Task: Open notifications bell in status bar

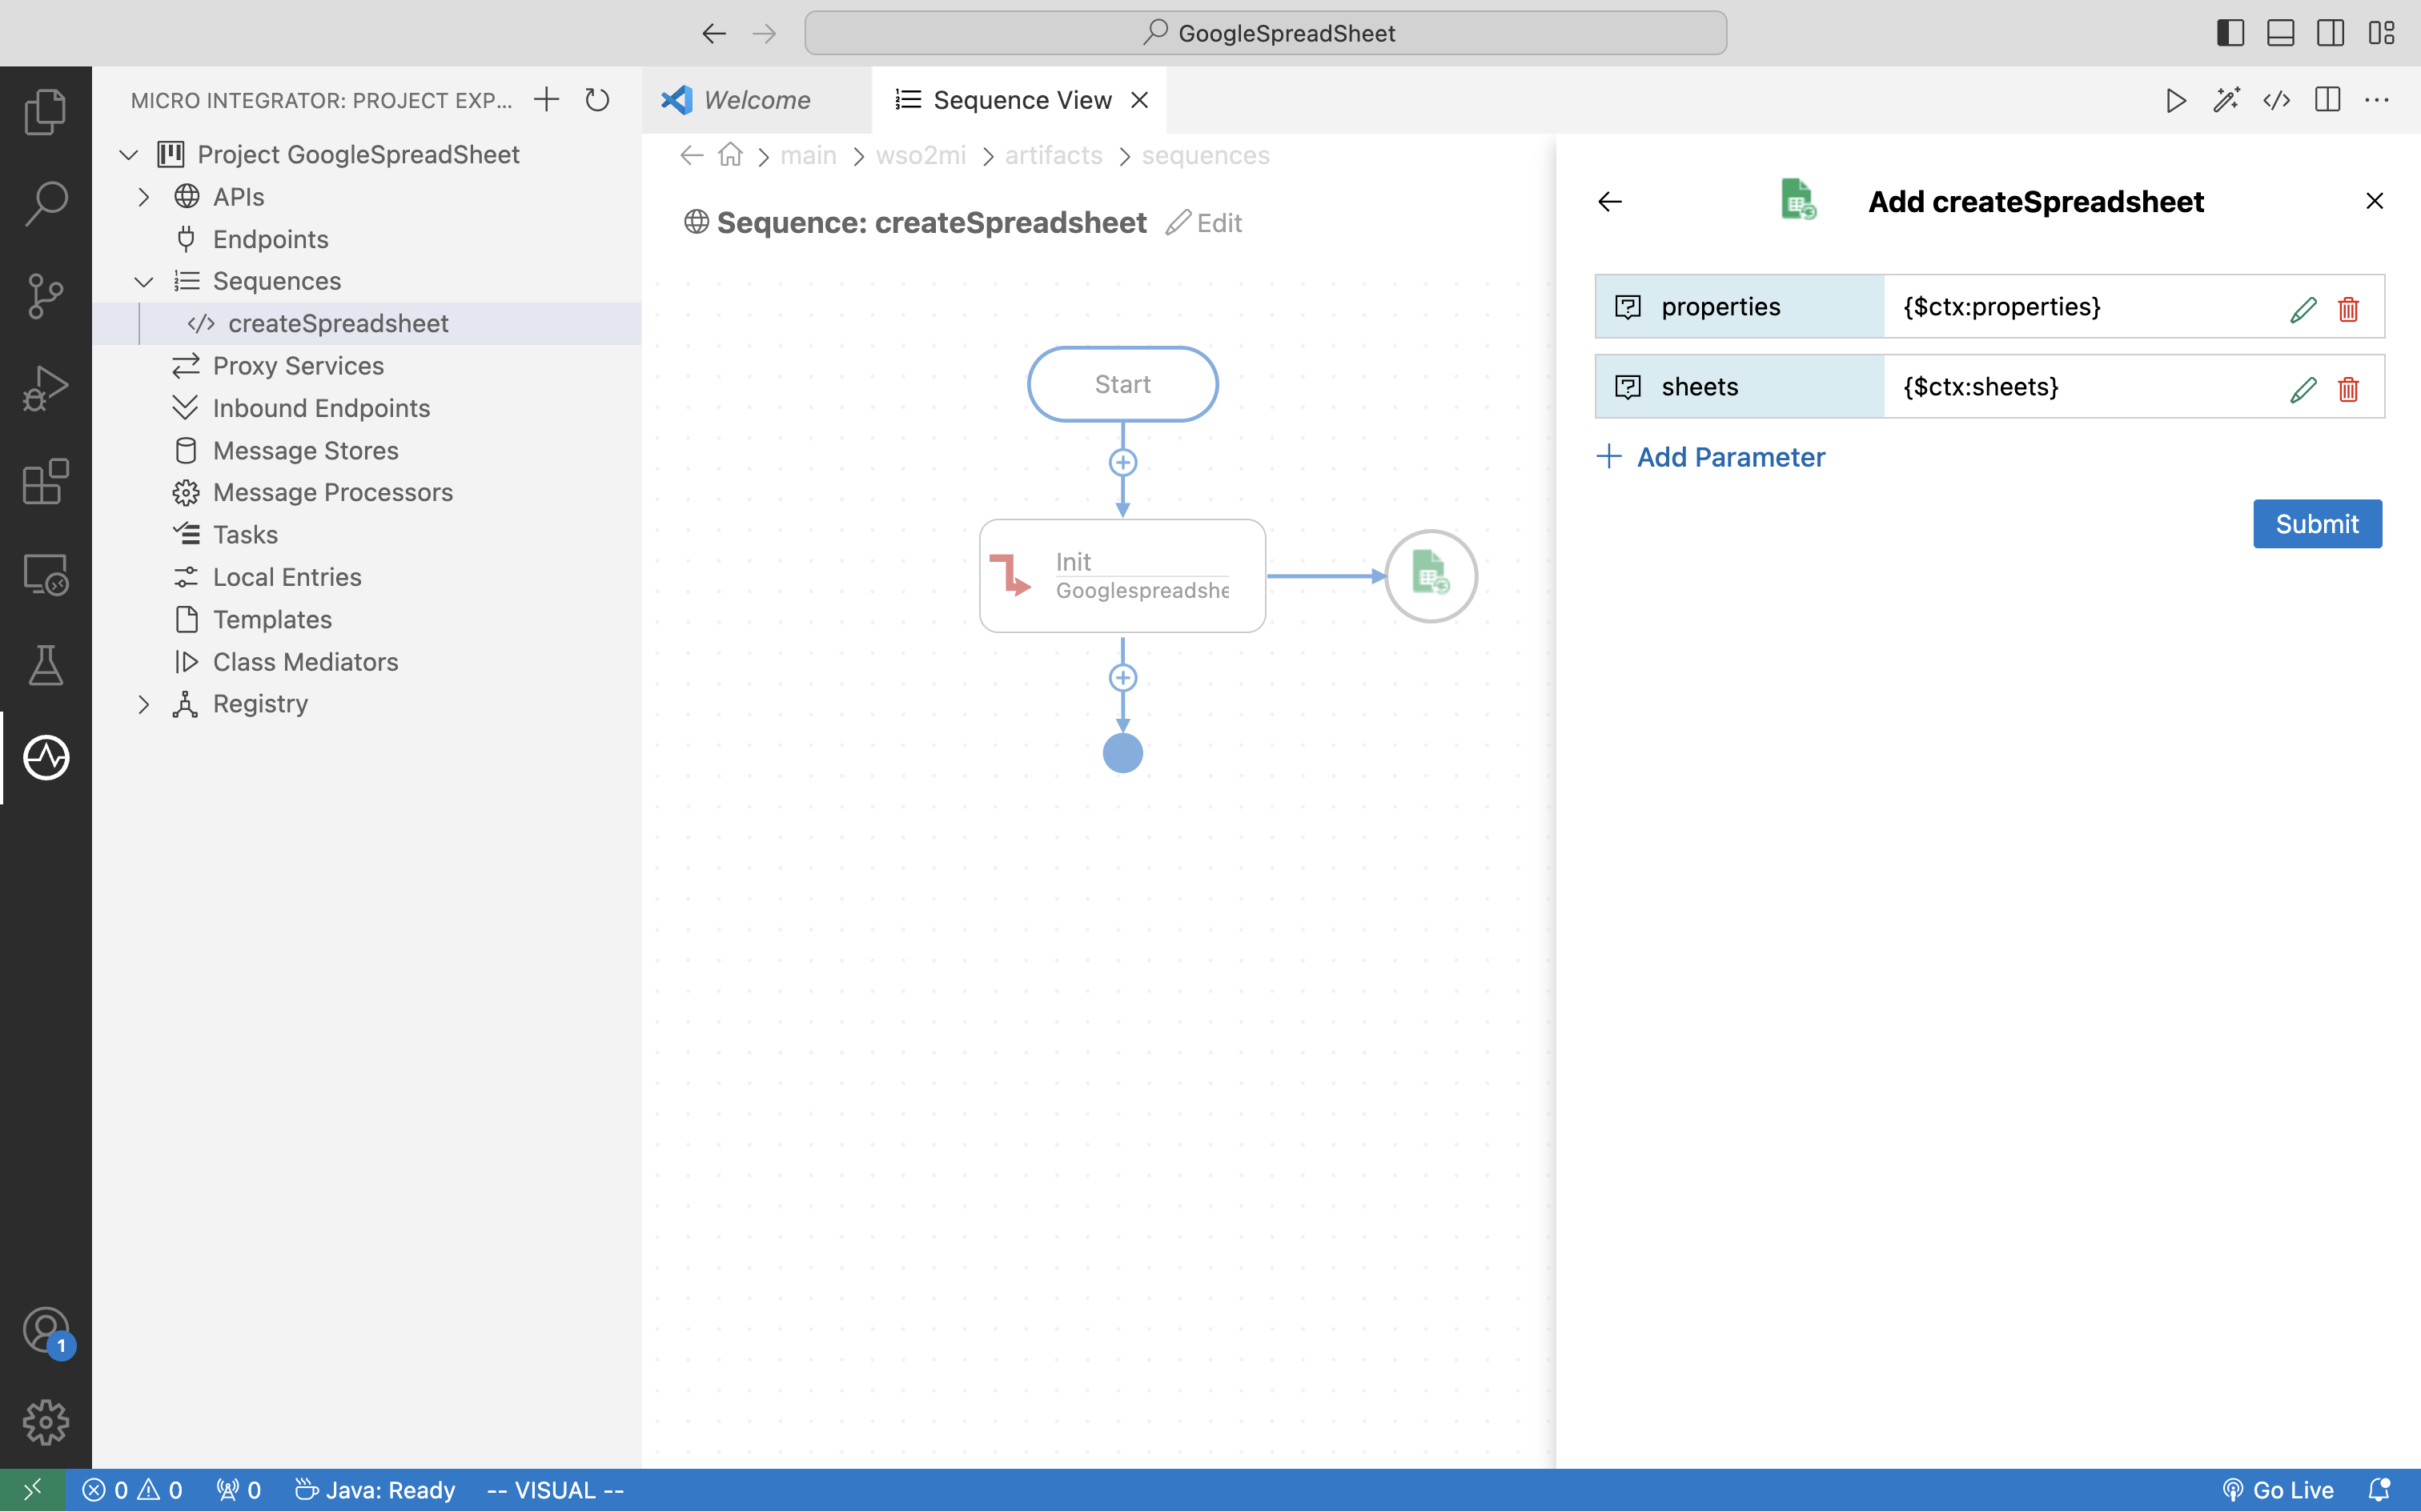Action: tap(2379, 1490)
